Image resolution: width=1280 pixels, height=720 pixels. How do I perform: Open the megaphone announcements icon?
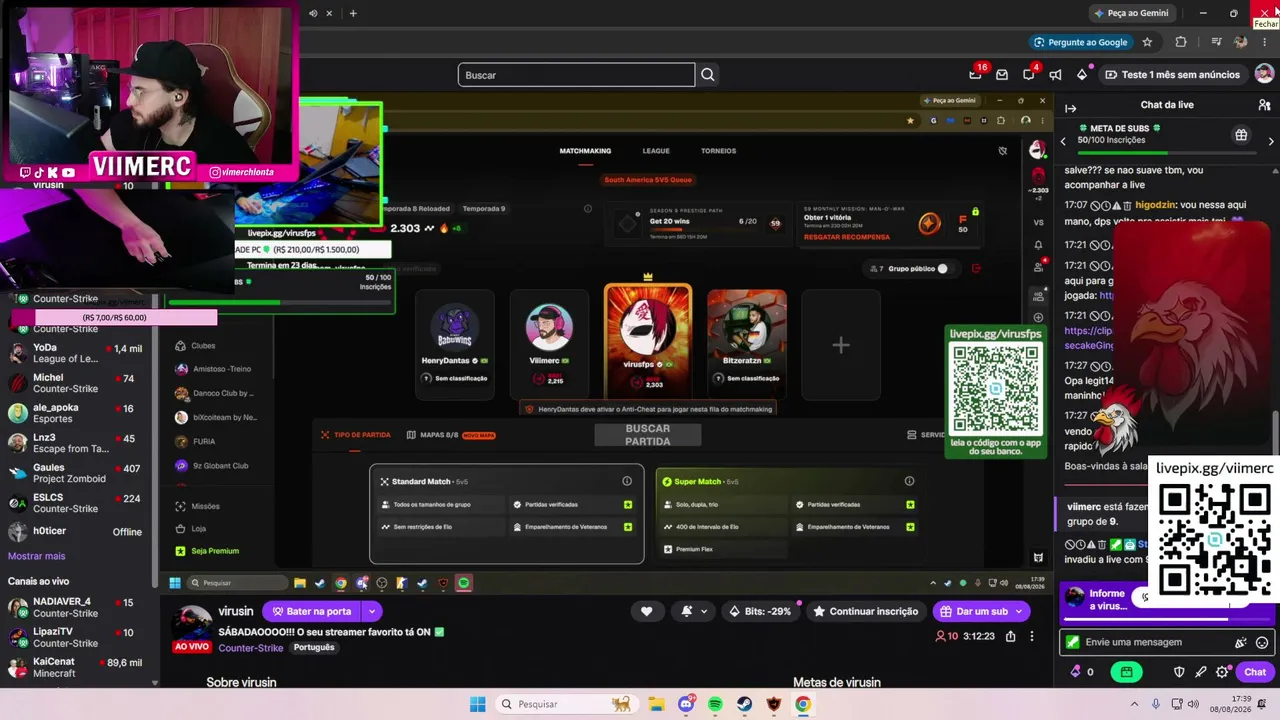[1055, 75]
